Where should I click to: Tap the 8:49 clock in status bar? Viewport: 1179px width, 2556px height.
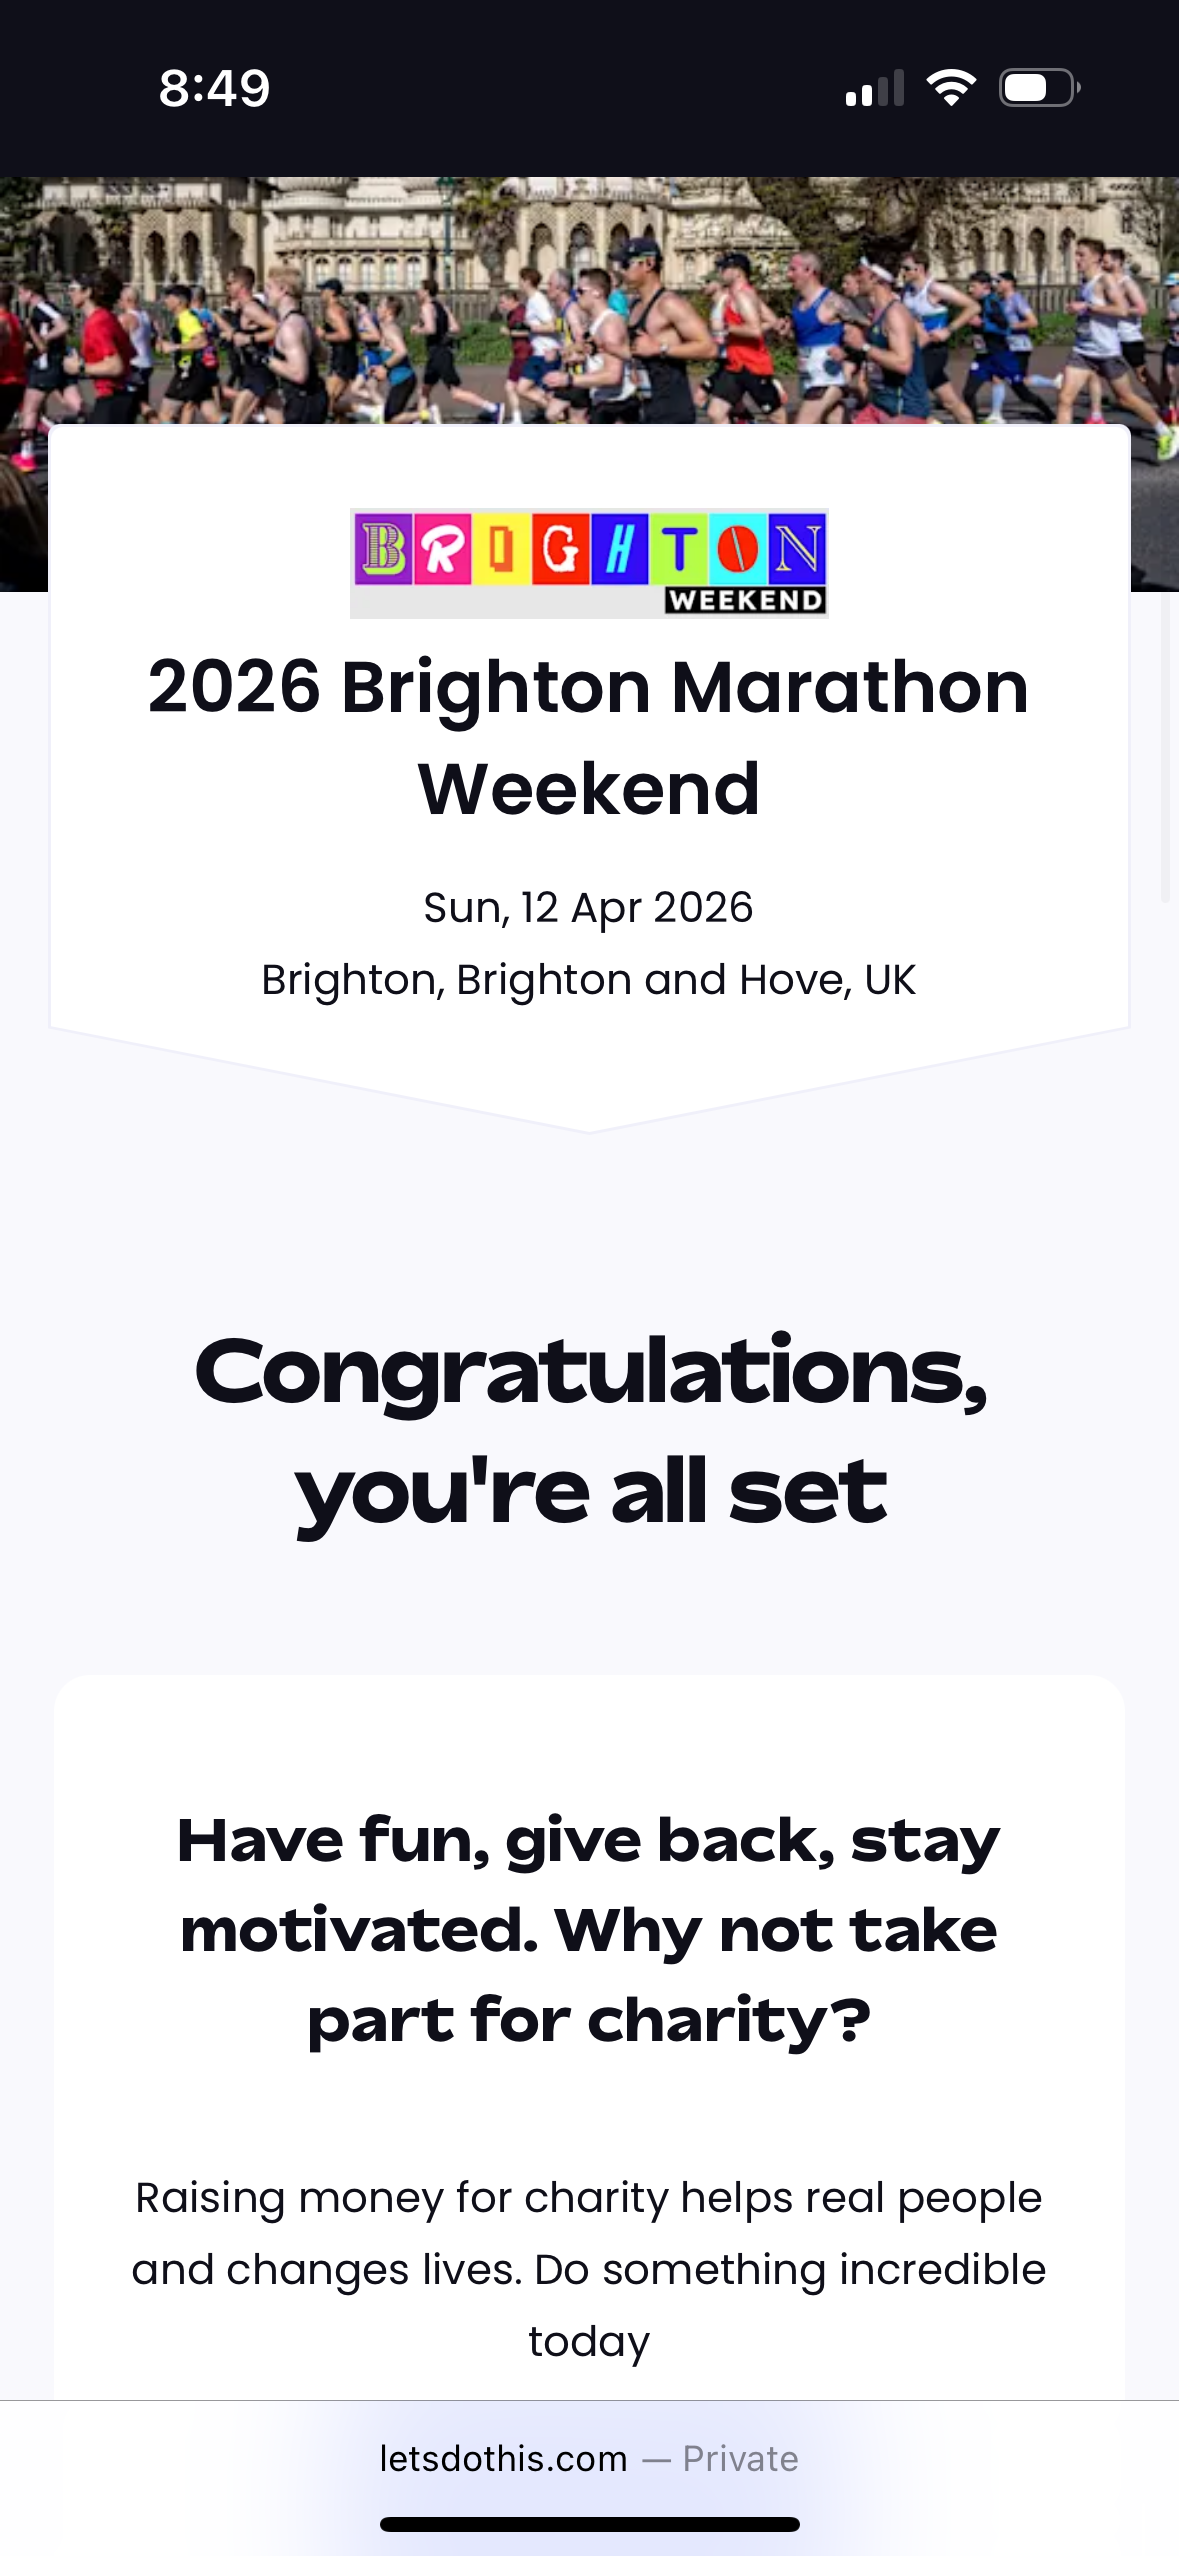214,88
